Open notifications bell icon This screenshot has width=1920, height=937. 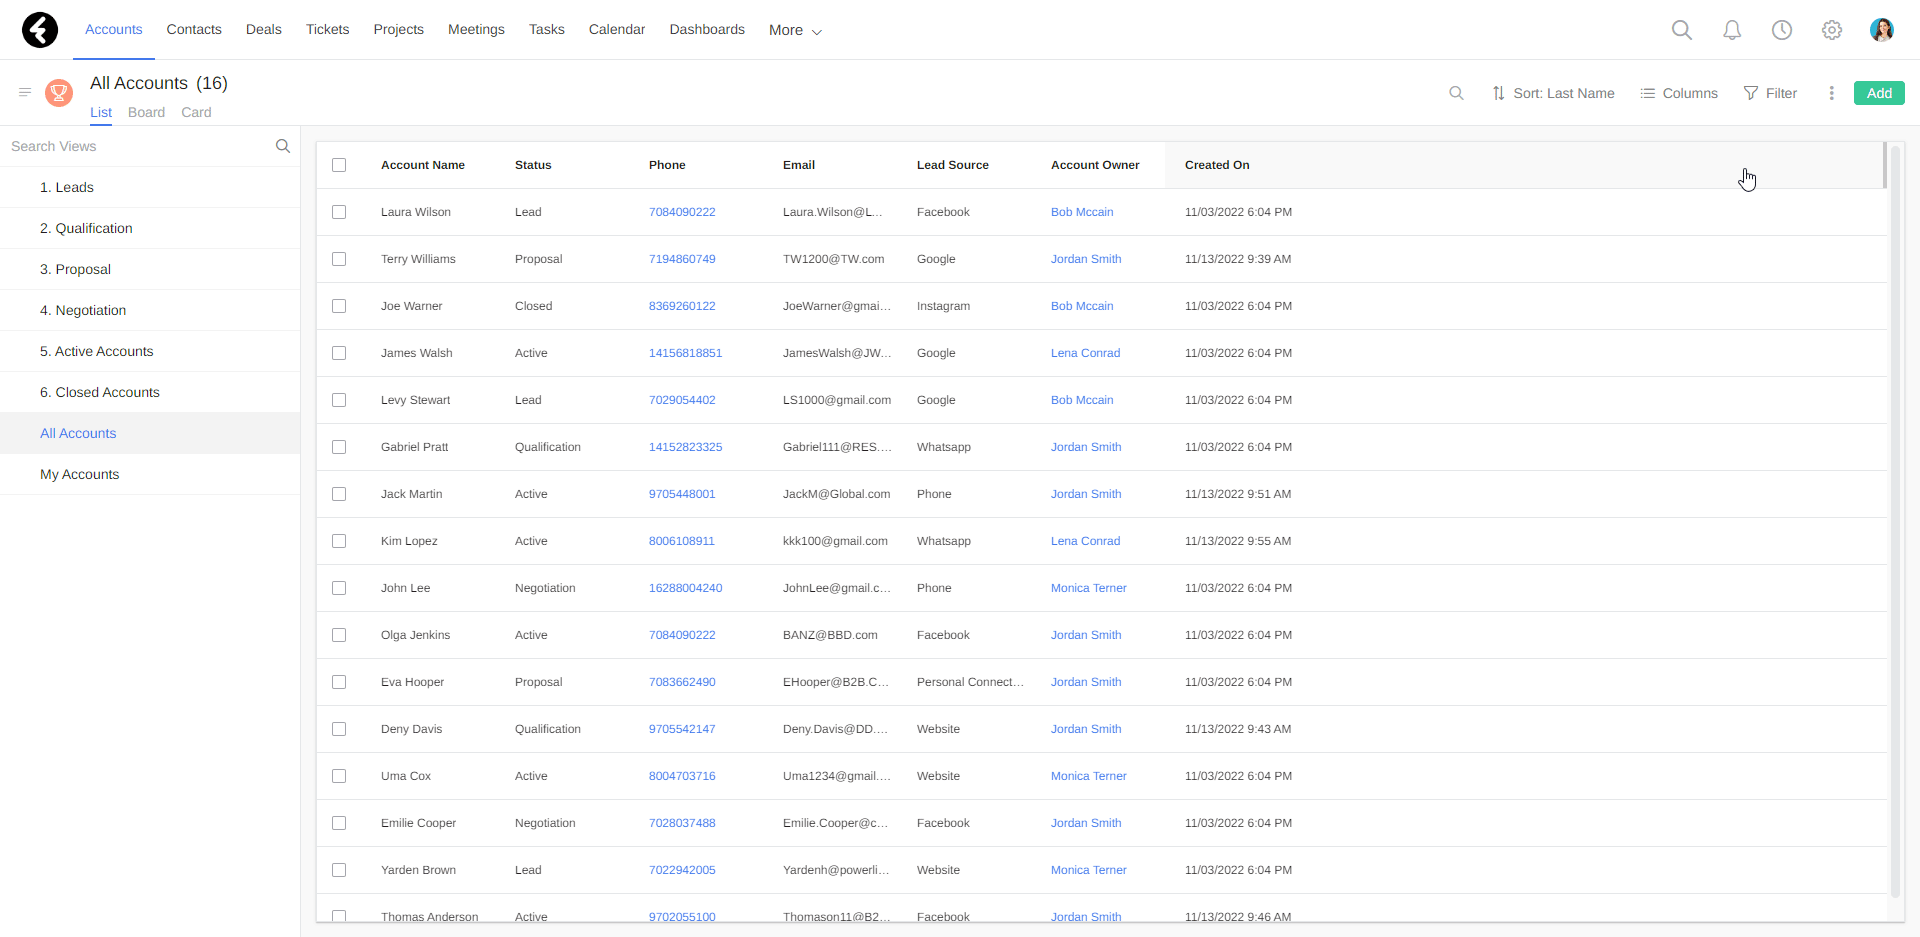(1732, 30)
